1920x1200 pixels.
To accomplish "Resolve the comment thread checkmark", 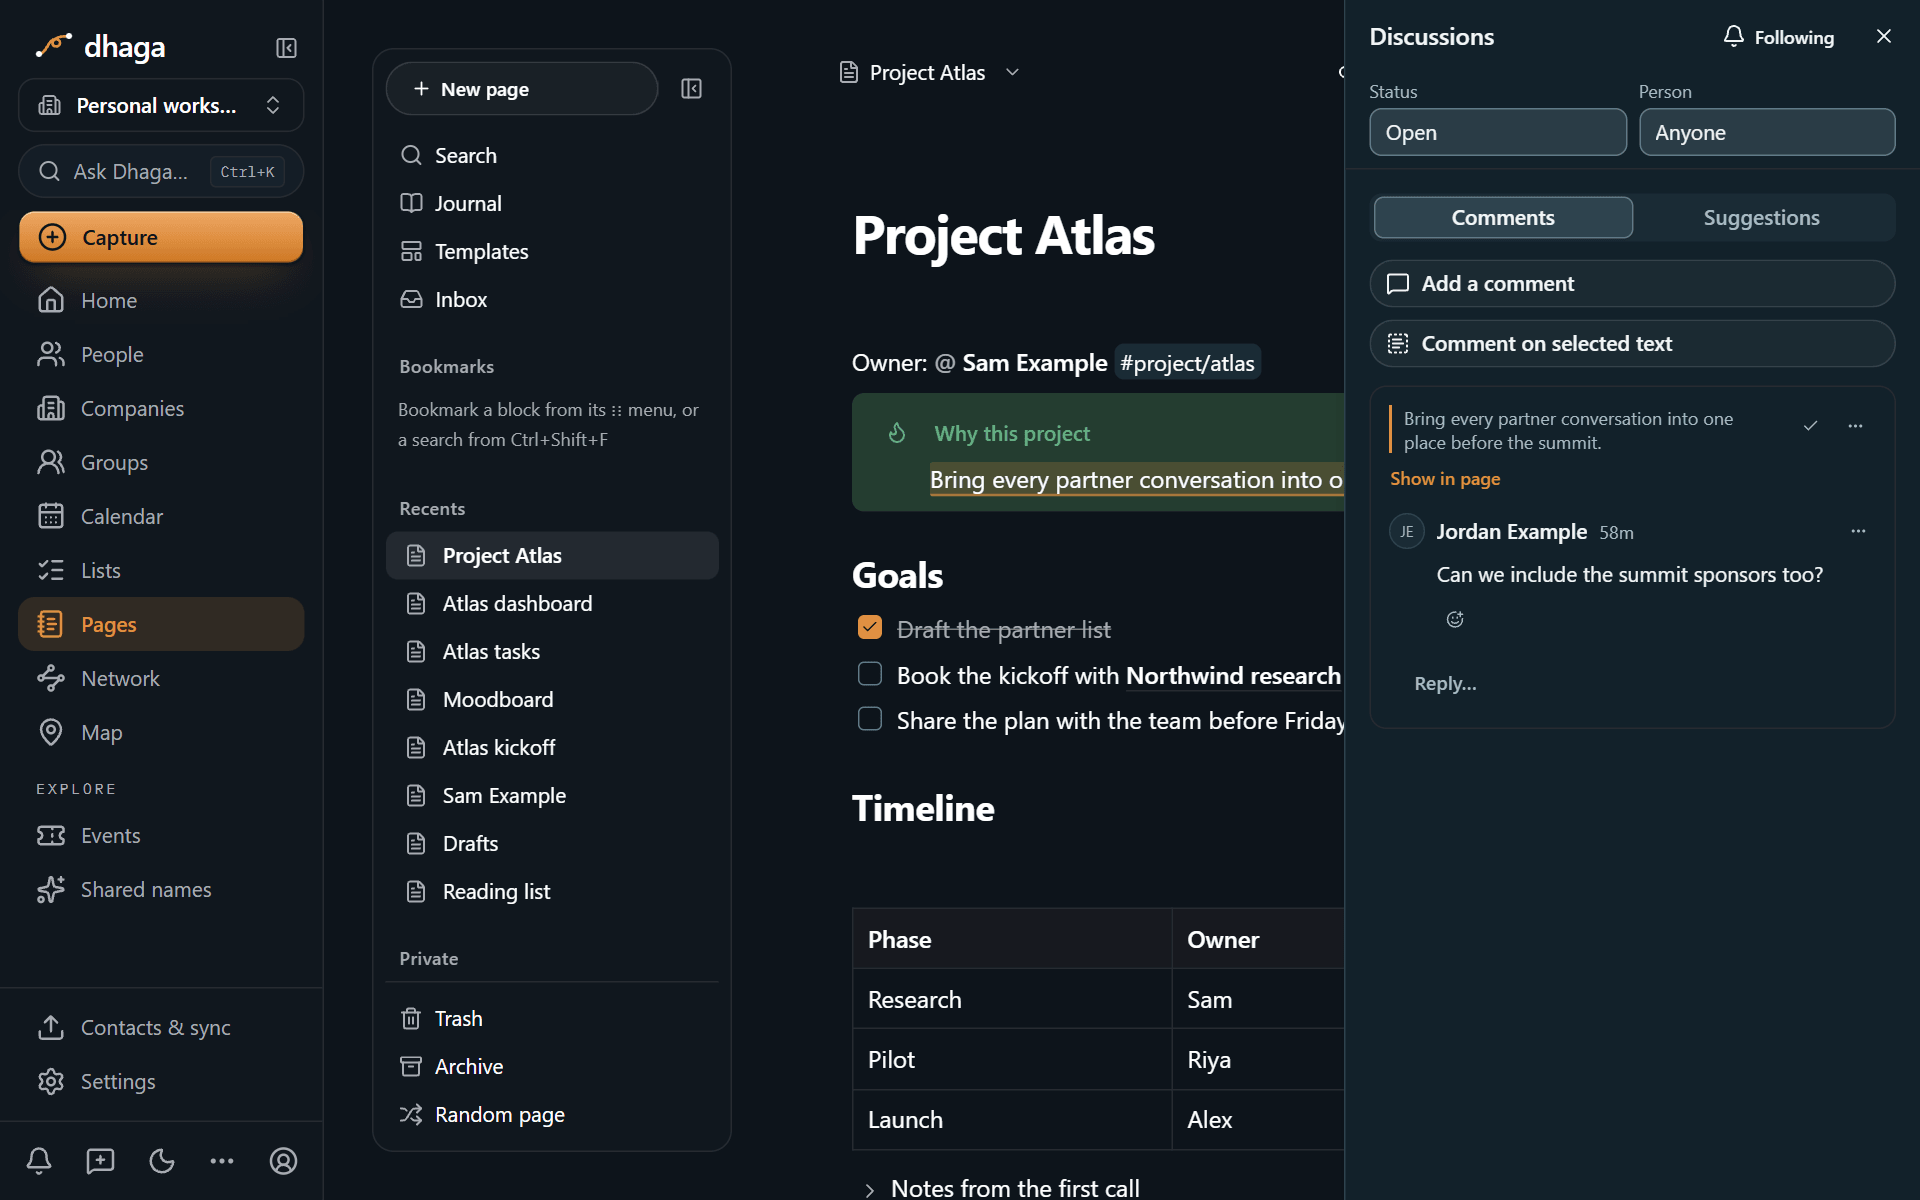I will 1810,426.
